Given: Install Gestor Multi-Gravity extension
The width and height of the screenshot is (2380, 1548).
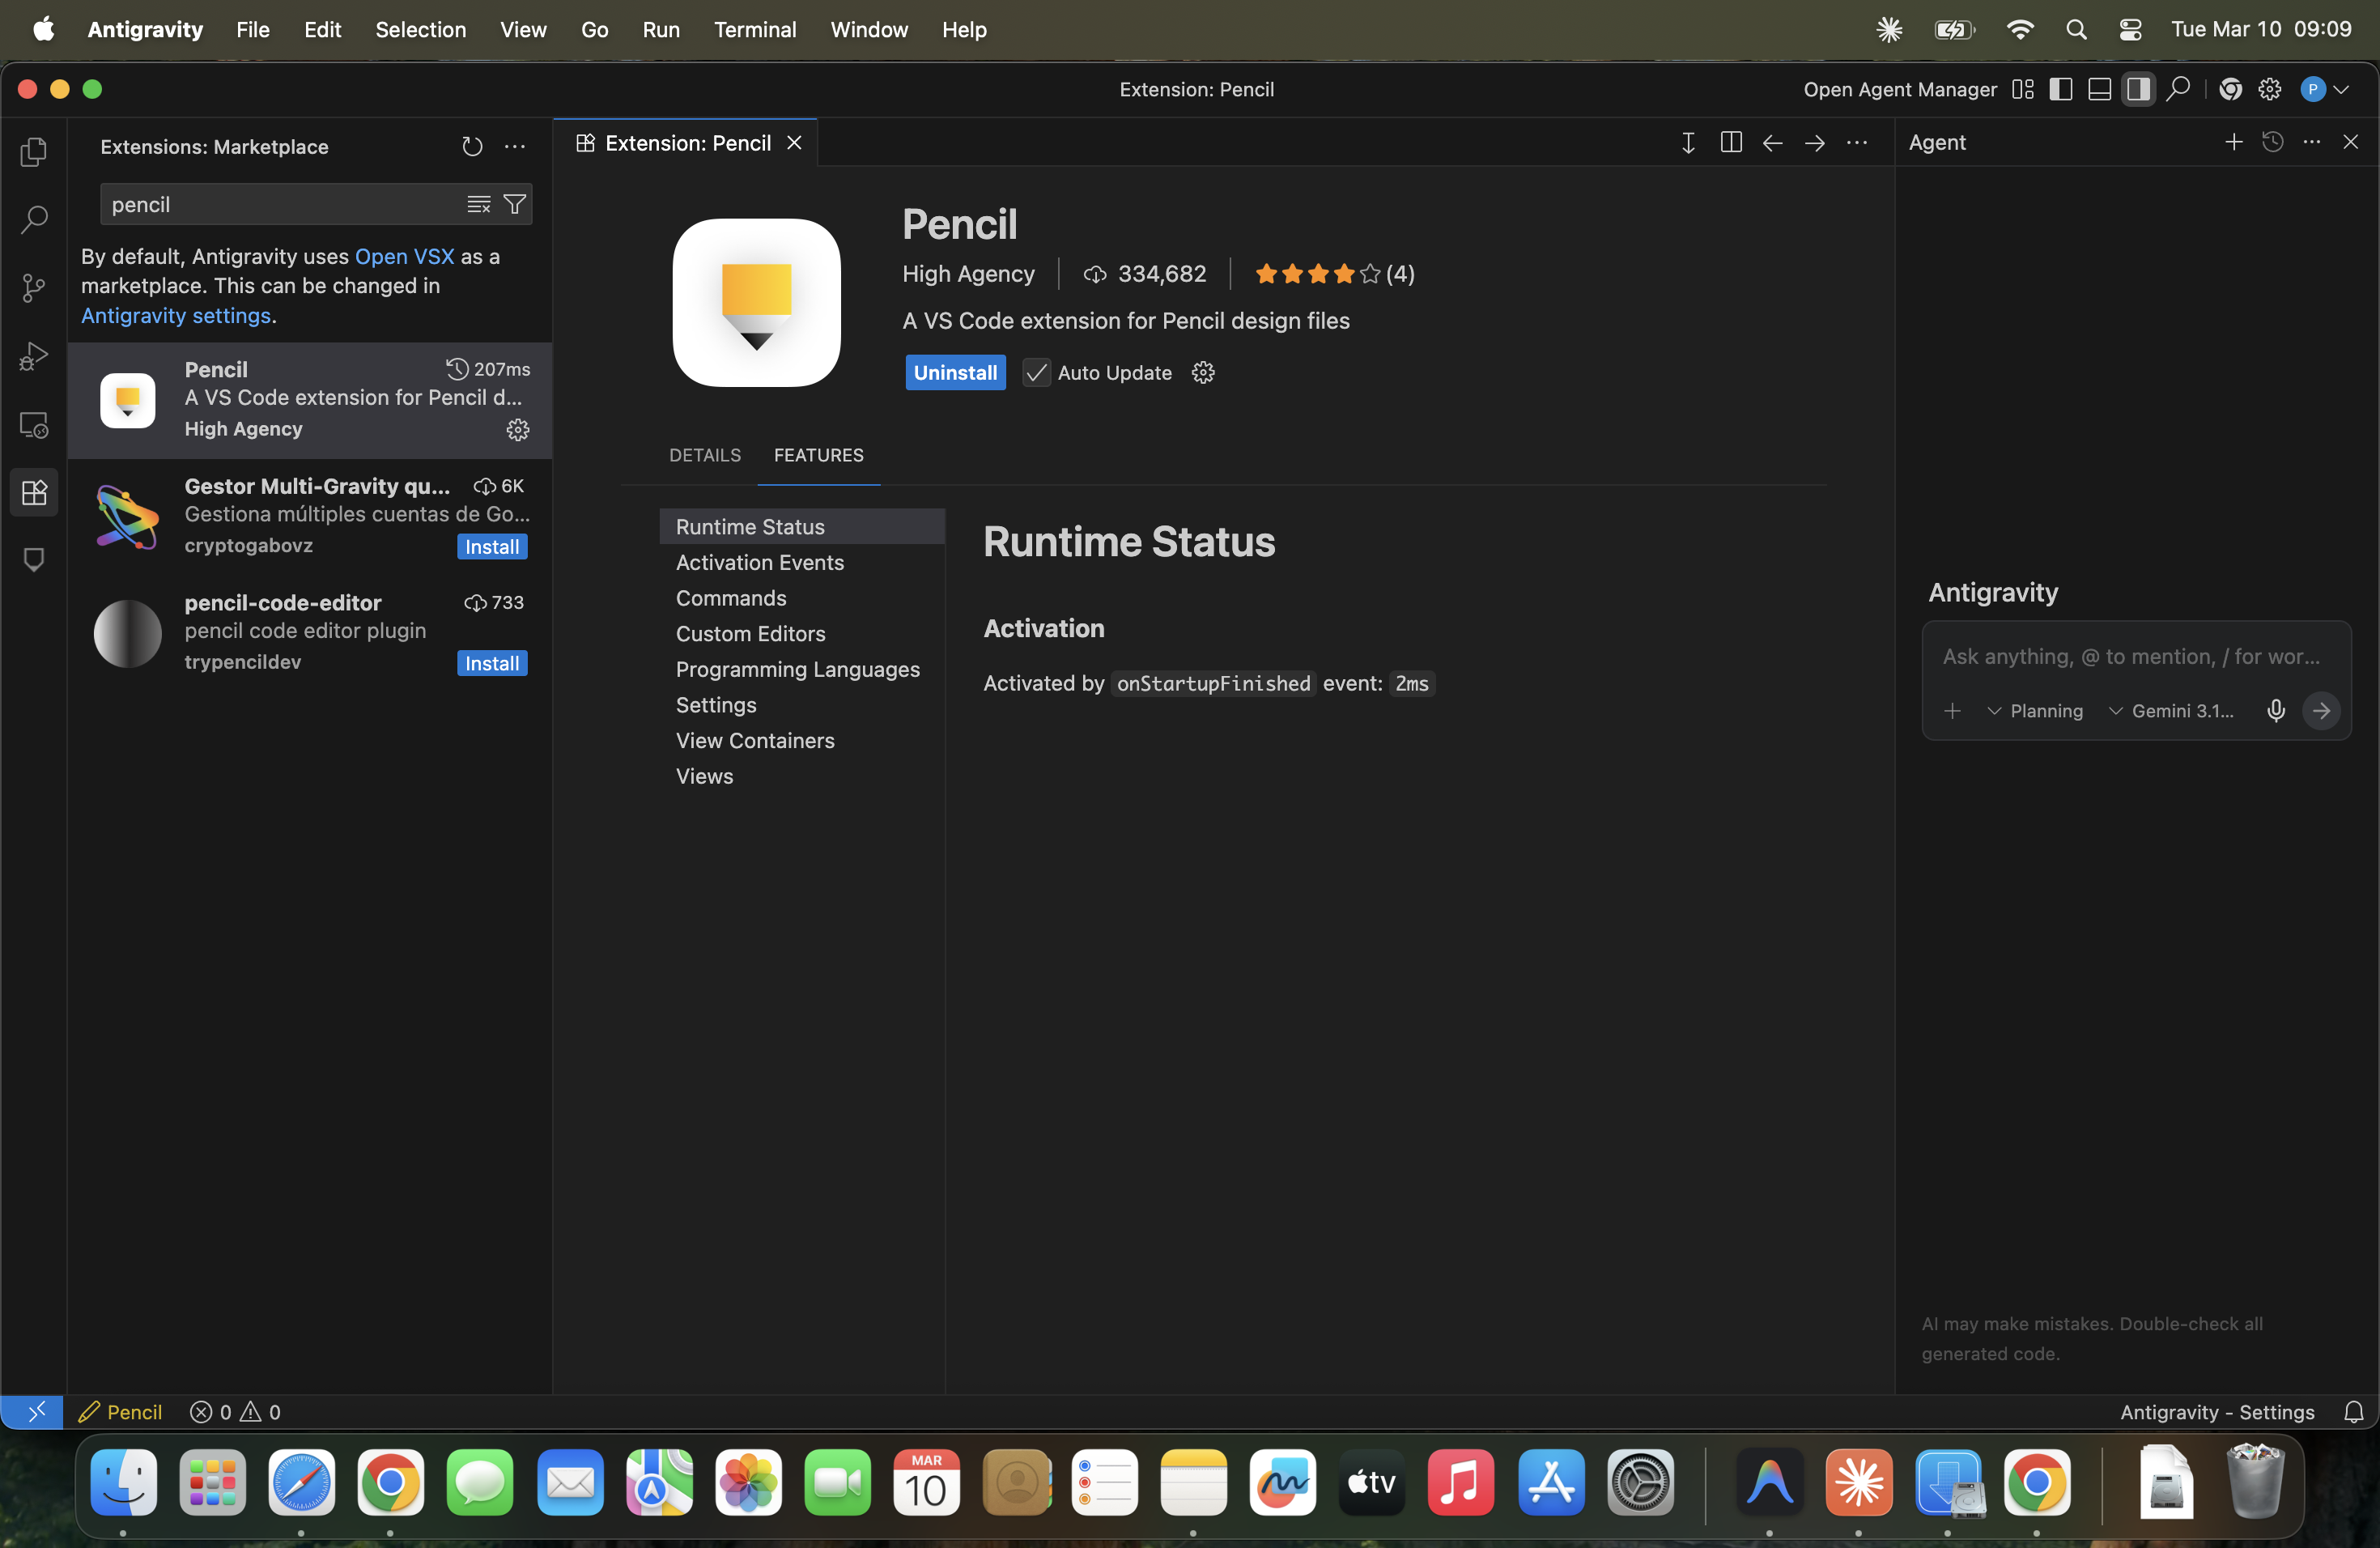Looking at the screenshot, I should click(492, 547).
